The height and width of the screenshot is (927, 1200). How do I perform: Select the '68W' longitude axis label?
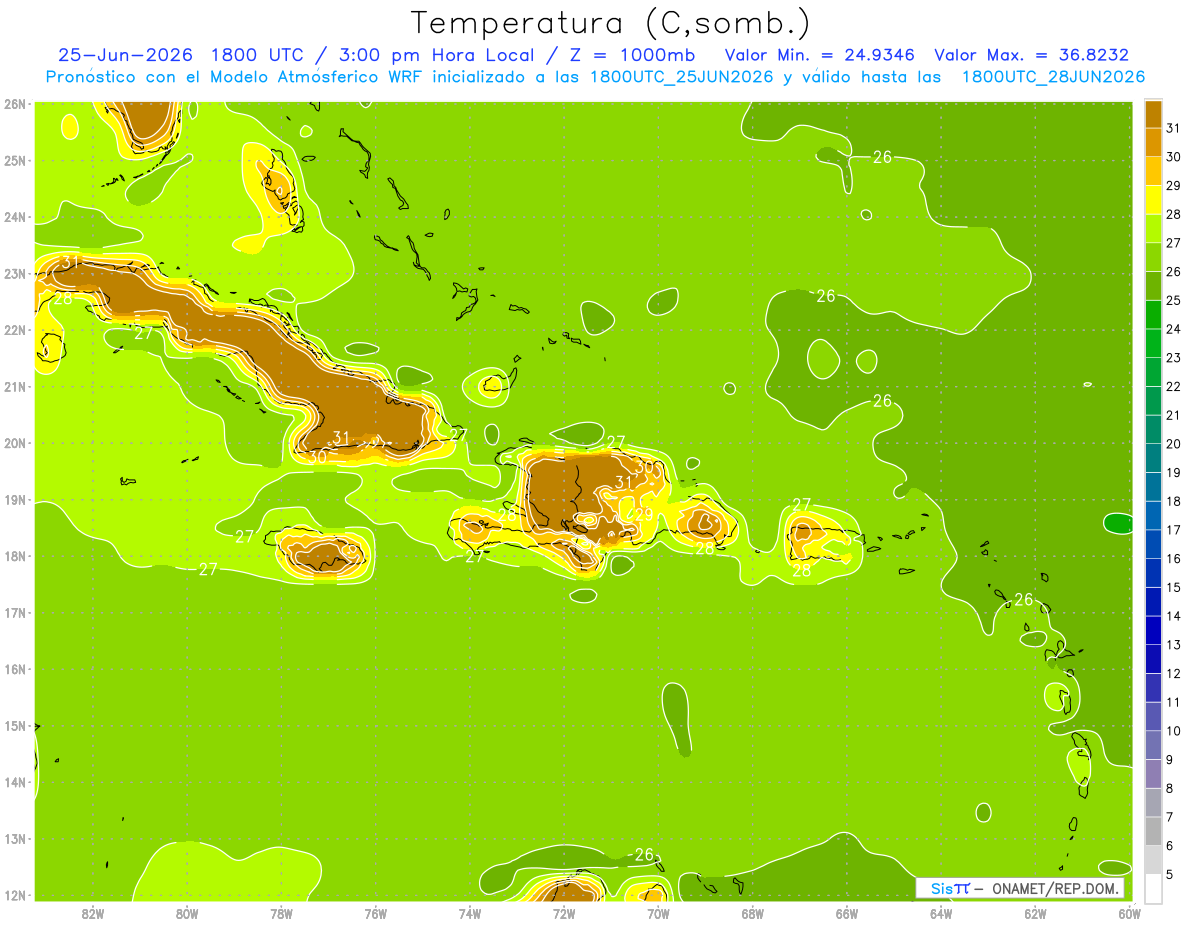point(752,913)
